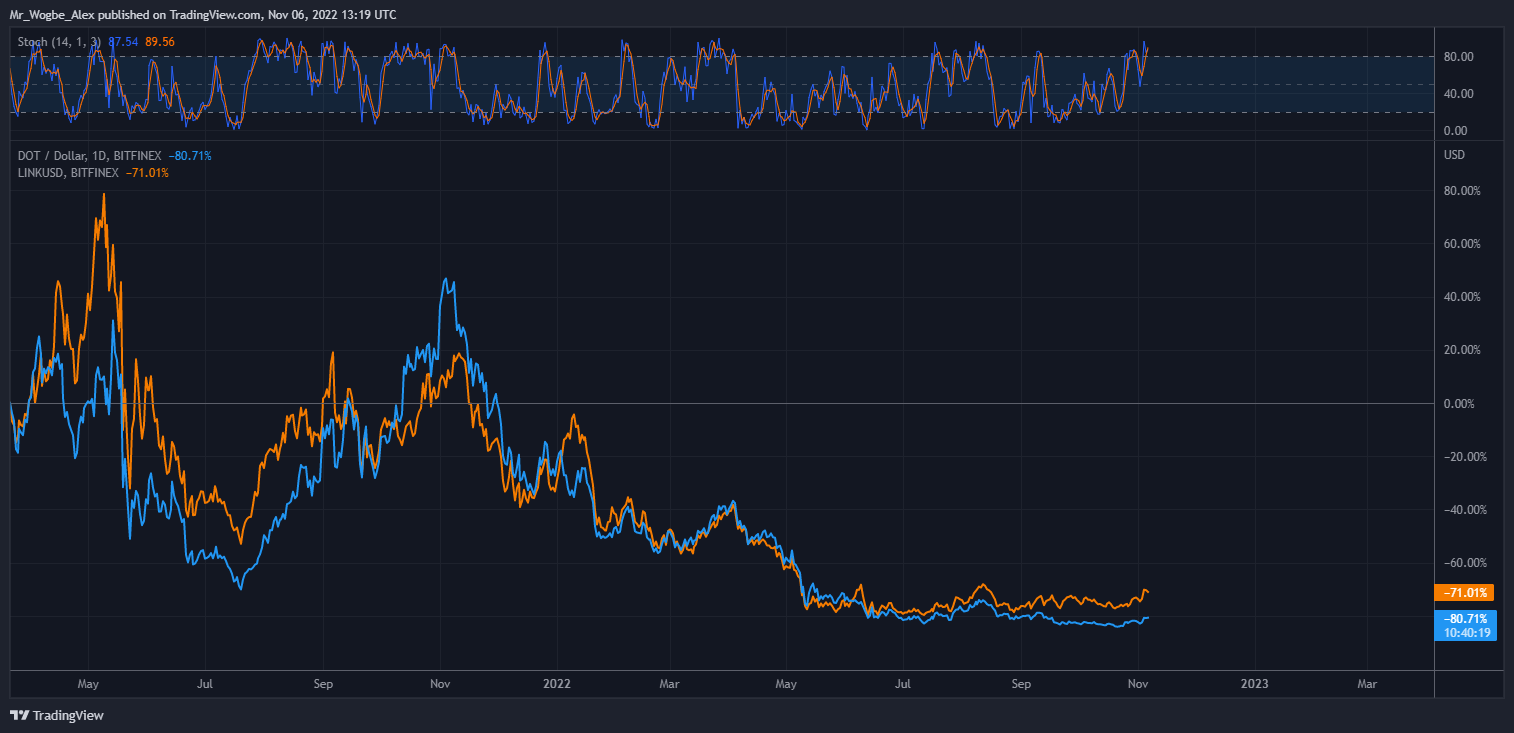Click the -40.00% price axis label
This screenshot has height=733, width=1514.
pyautogui.click(x=1464, y=510)
